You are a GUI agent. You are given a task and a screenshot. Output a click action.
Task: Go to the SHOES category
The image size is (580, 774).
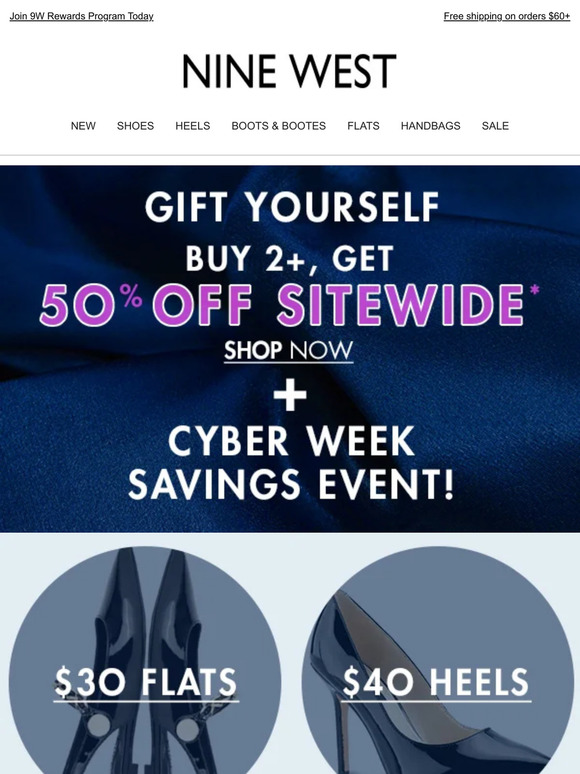(135, 126)
